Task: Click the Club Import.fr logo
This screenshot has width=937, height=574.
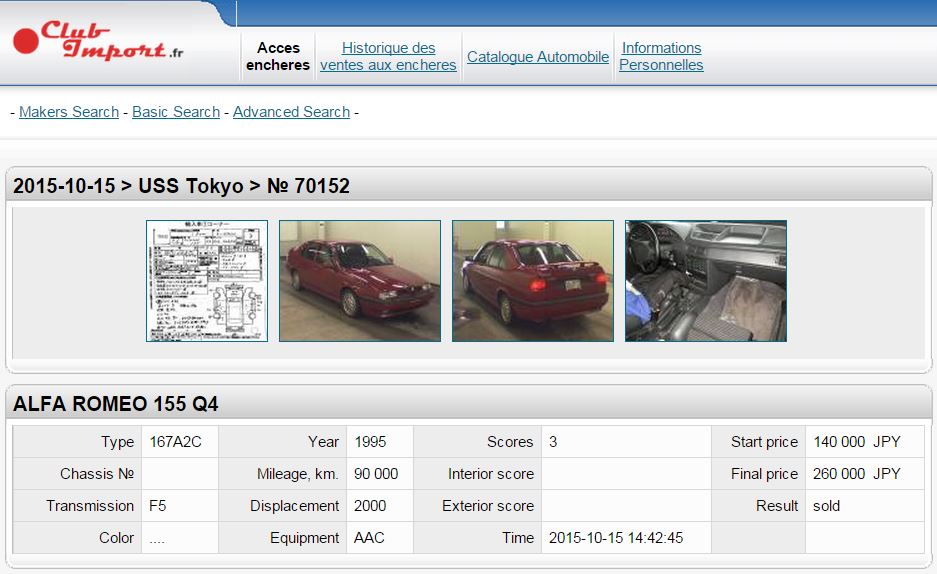Action: pos(98,42)
